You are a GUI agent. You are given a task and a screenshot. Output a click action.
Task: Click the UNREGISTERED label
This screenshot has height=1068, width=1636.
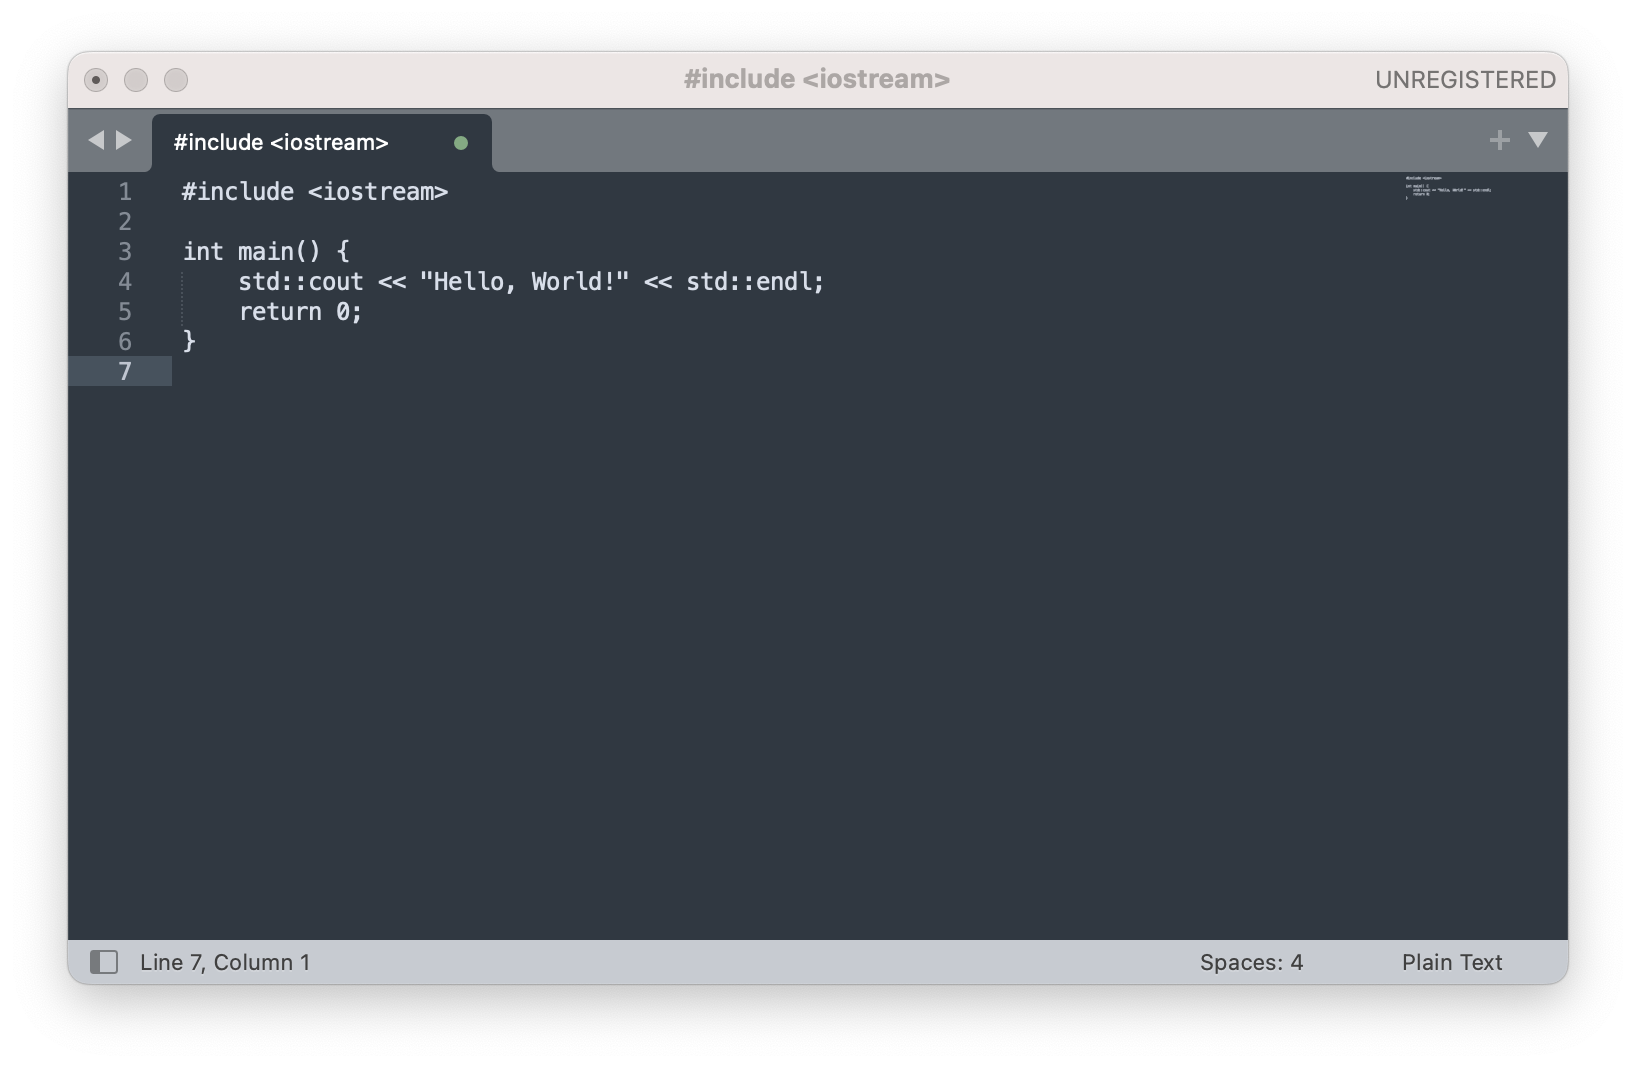(1465, 79)
